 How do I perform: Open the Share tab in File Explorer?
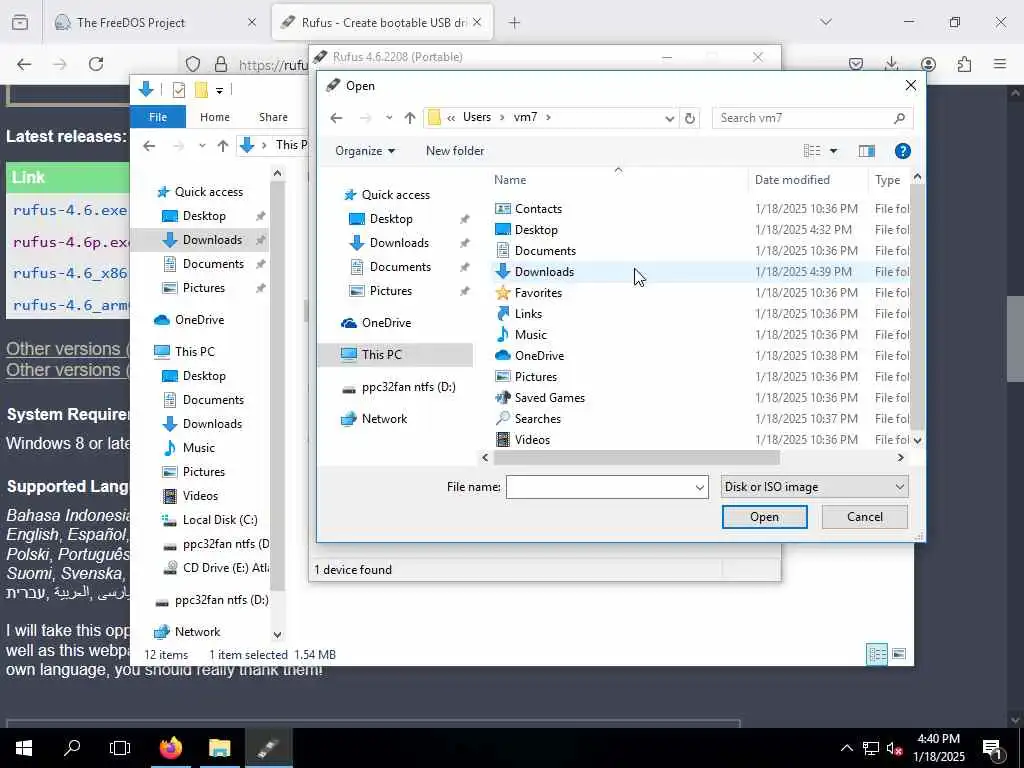[x=273, y=118]
